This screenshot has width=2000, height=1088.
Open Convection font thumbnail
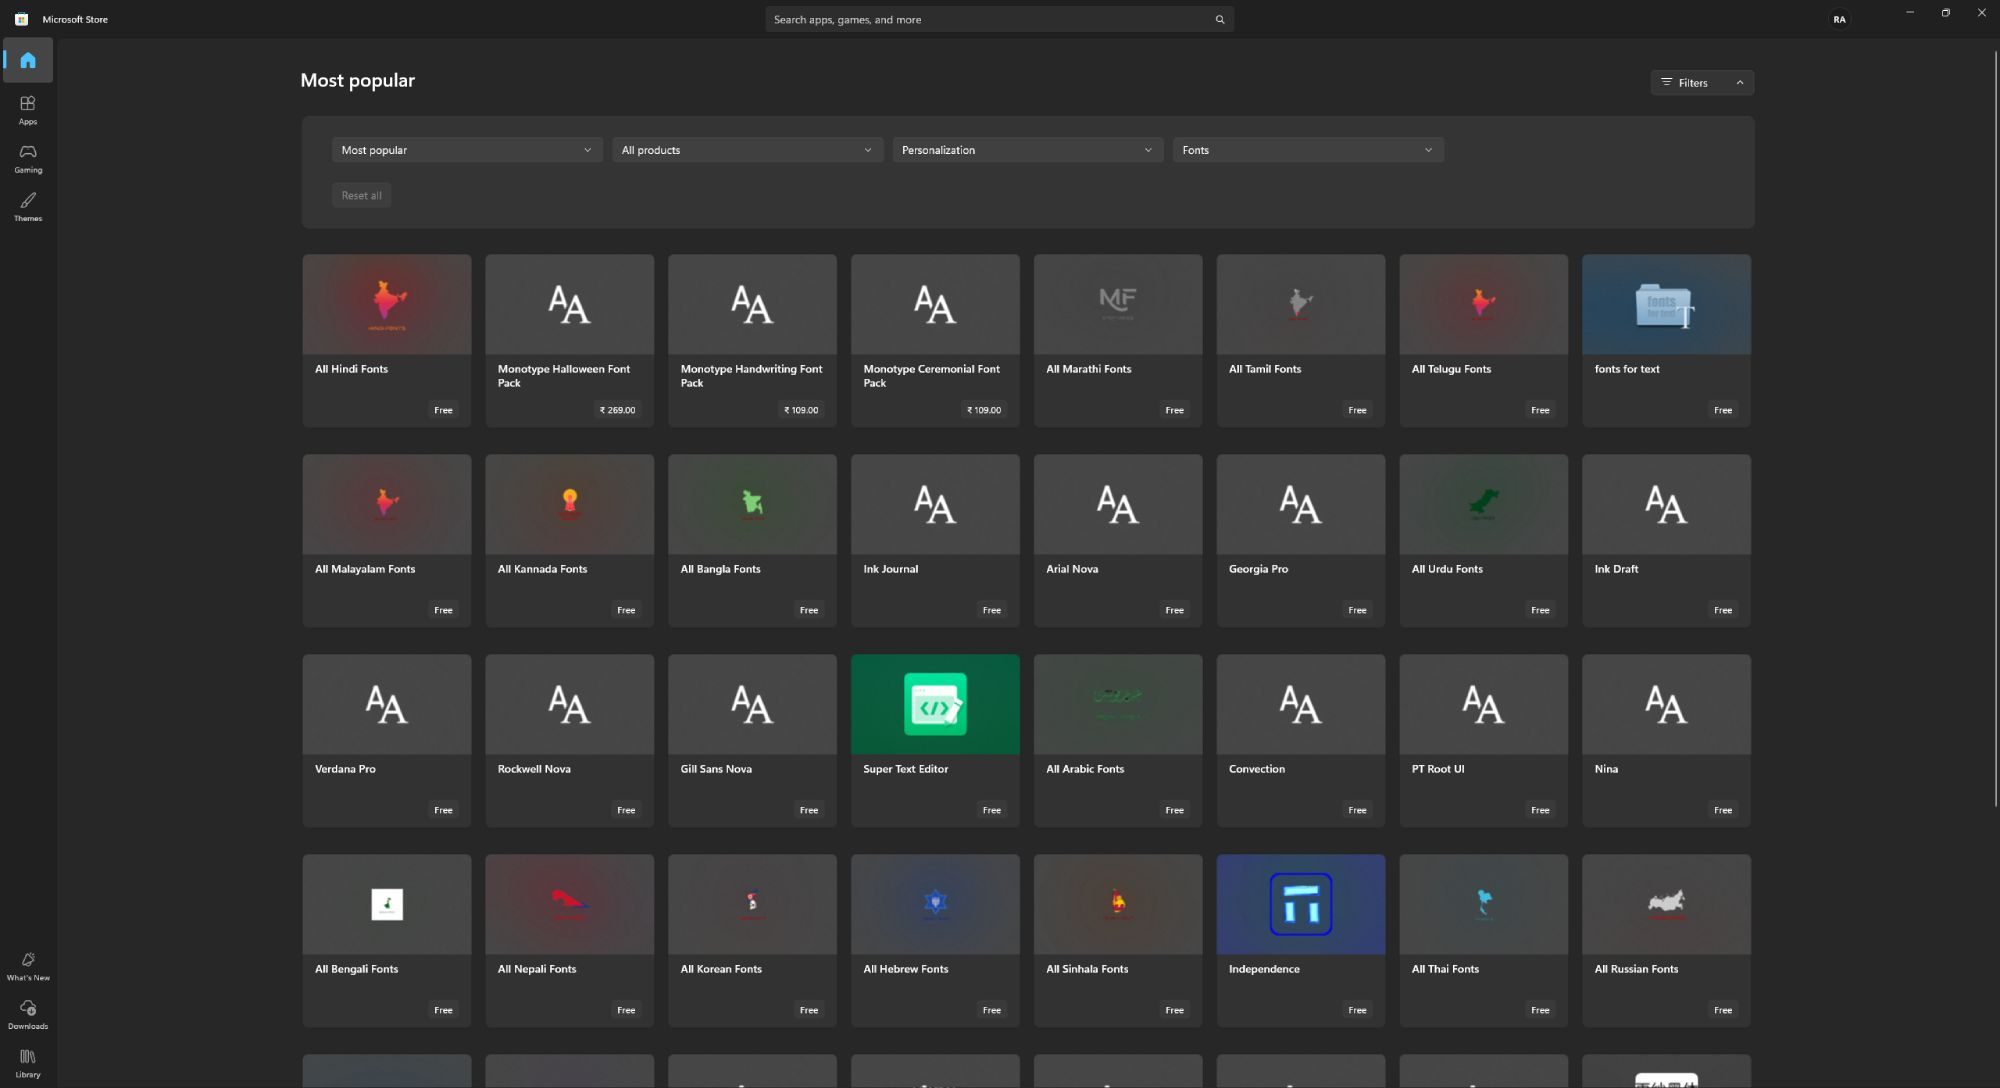point(1301,704)
